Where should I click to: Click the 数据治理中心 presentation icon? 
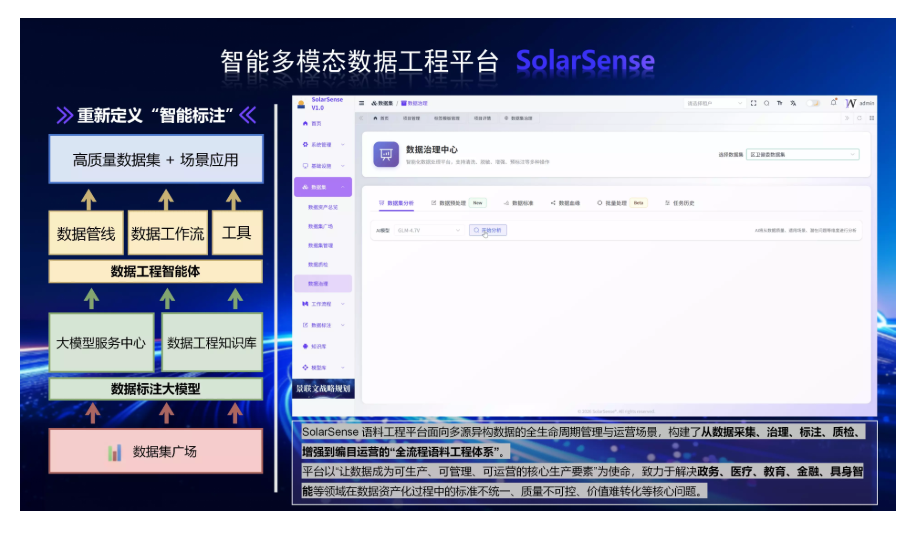386,154
